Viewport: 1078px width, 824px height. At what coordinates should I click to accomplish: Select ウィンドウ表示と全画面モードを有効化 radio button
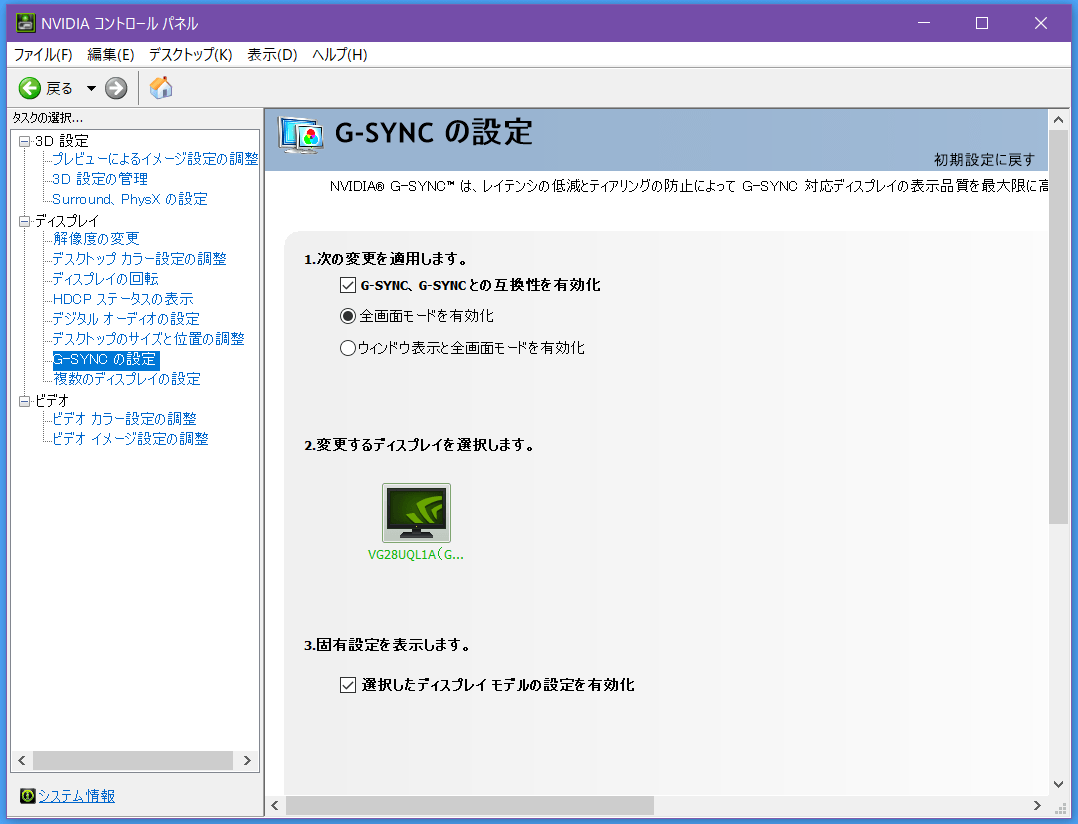point(348,348)
